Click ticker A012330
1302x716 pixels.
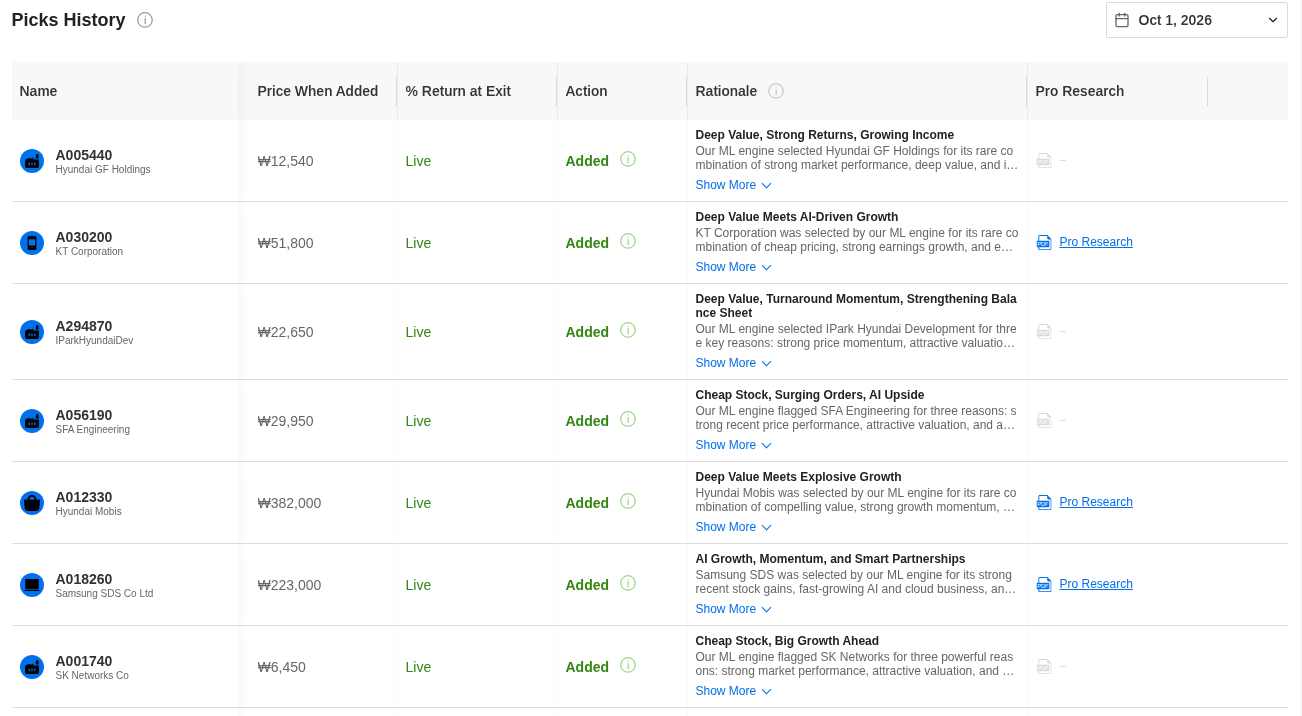(x=84, y=497)
